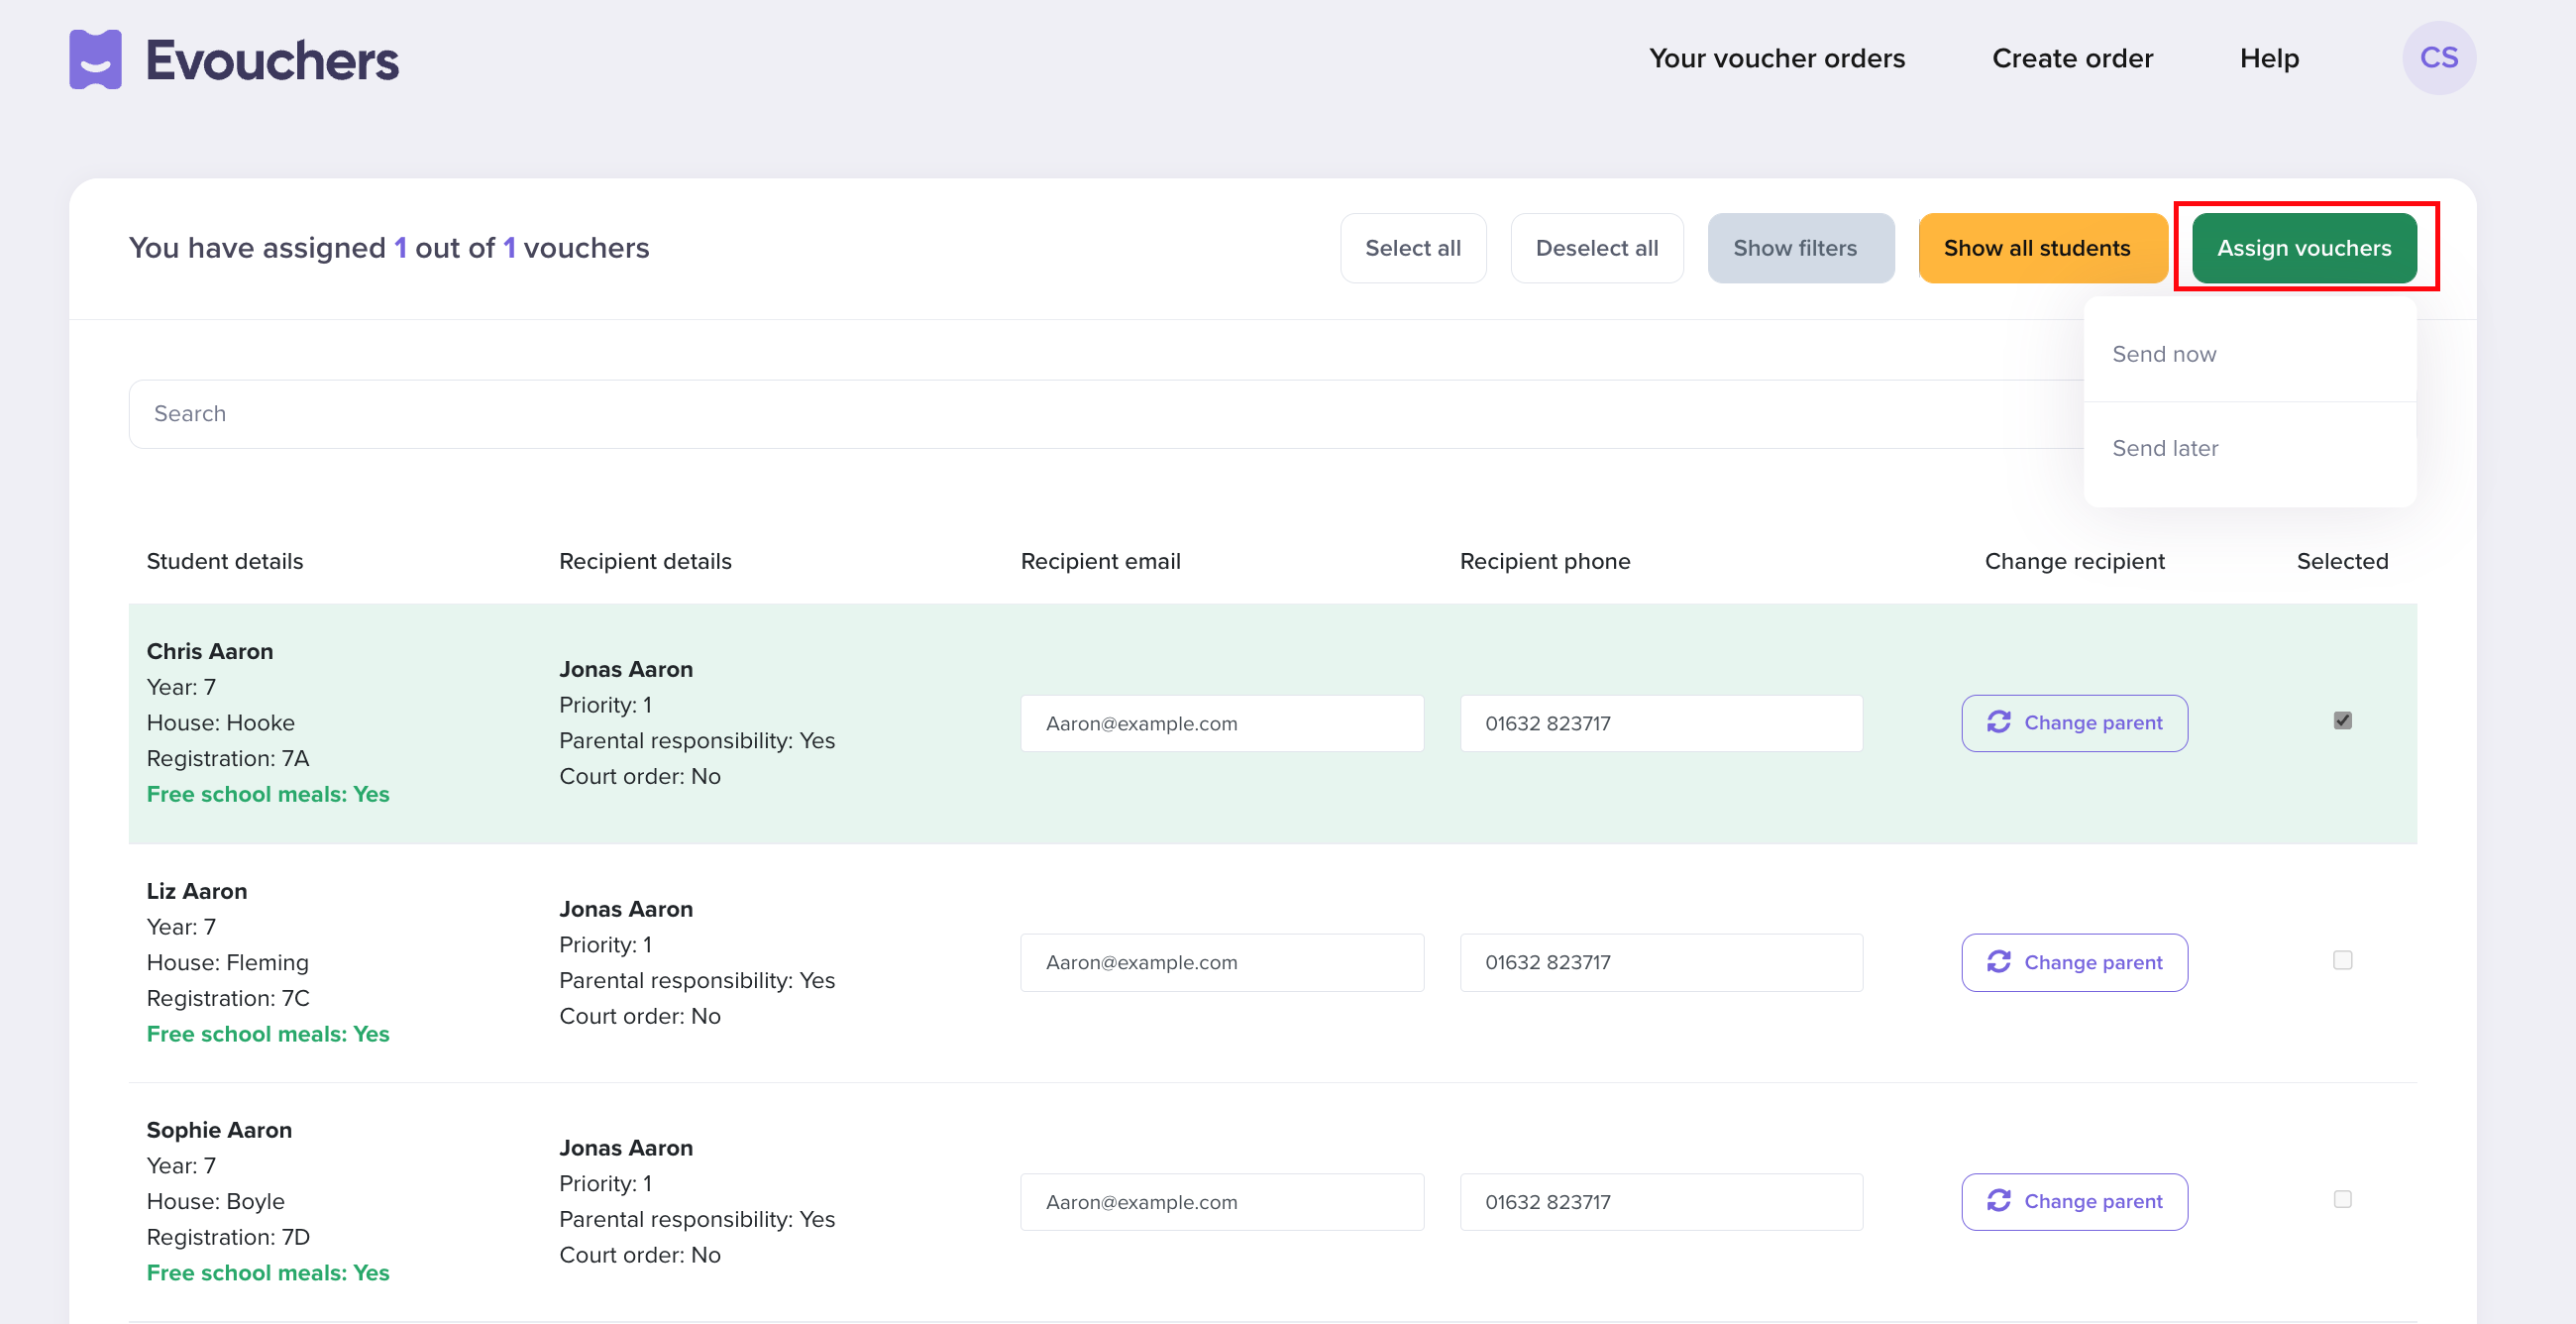Edit Liz Aaron's recipient phone field

tap(1660, 962)
